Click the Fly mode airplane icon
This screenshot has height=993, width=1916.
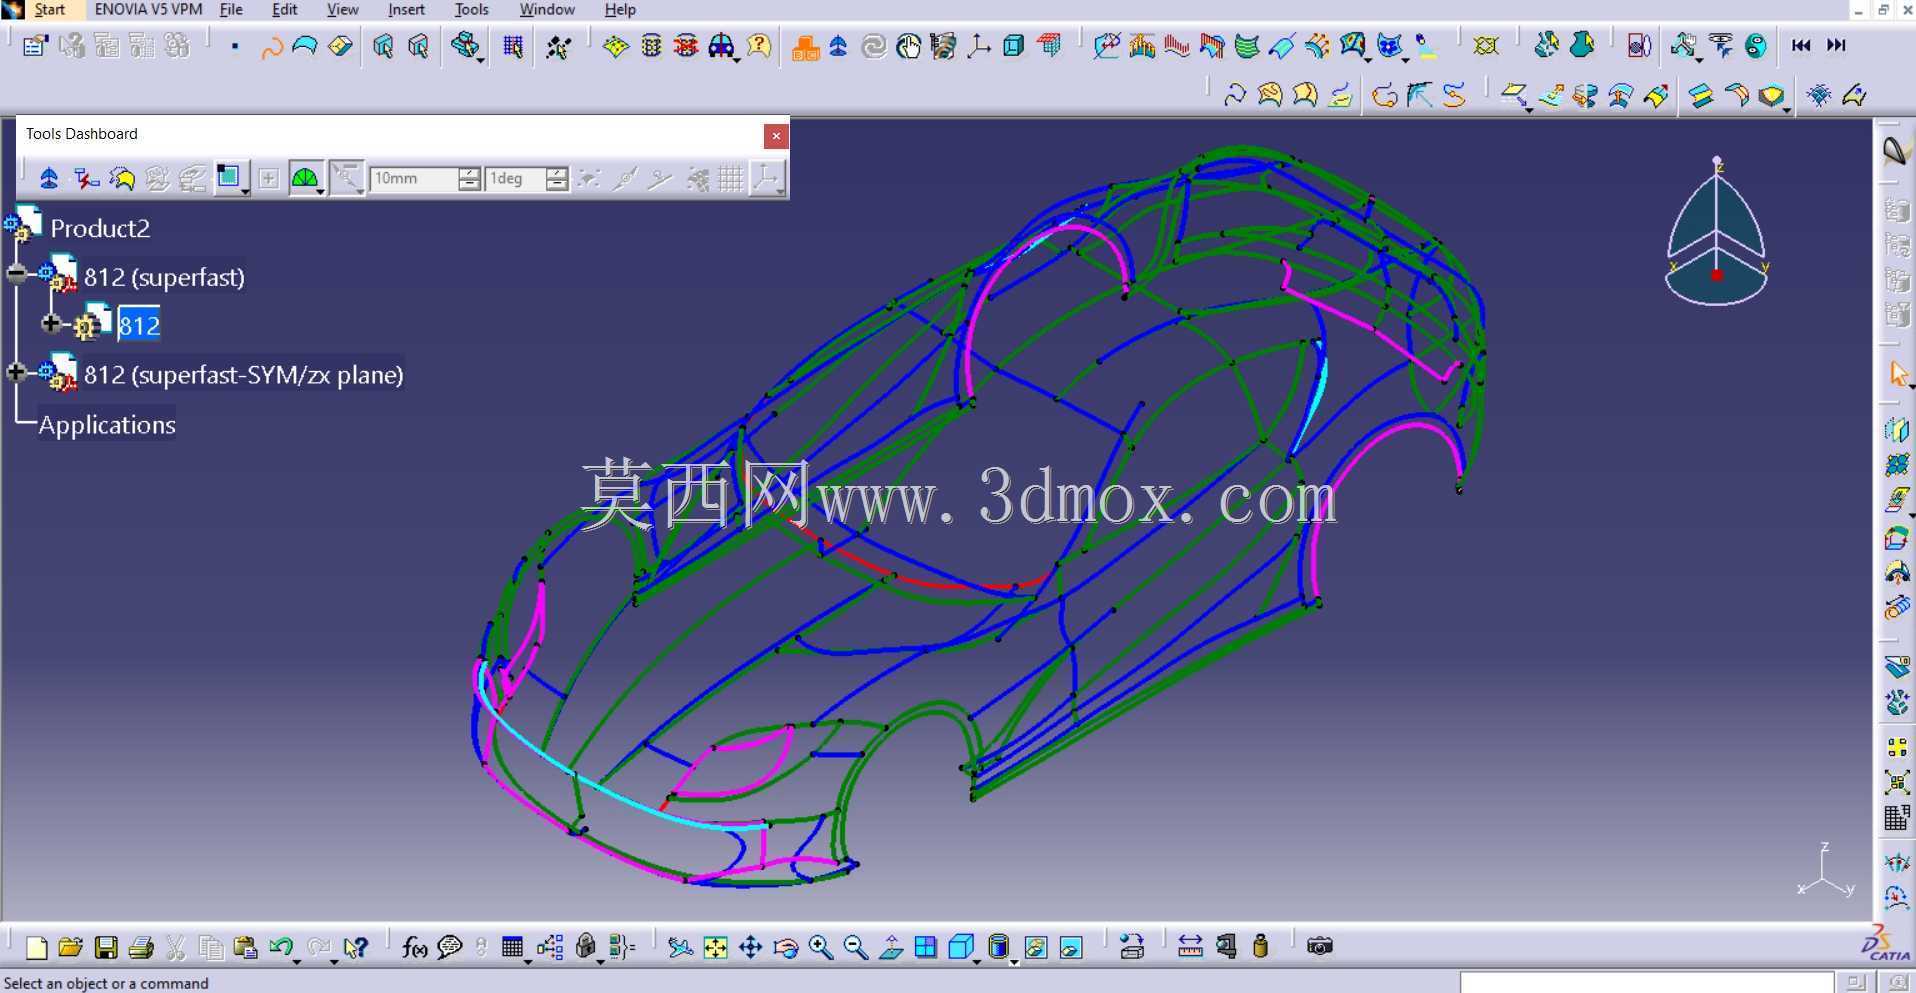(680, 947)
